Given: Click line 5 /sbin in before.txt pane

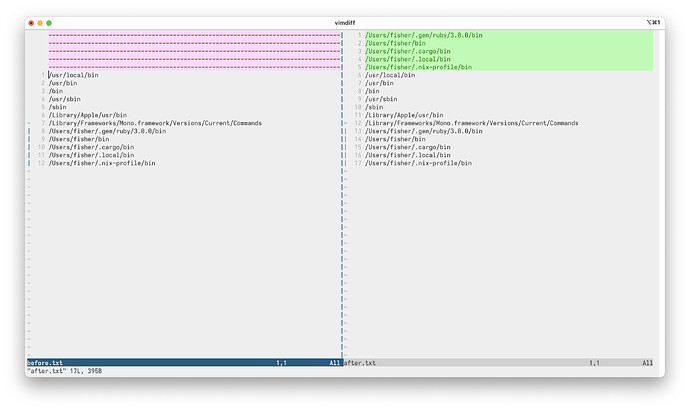Looking at the screenshot, I should pyautogui.click(x=58, y=107).
